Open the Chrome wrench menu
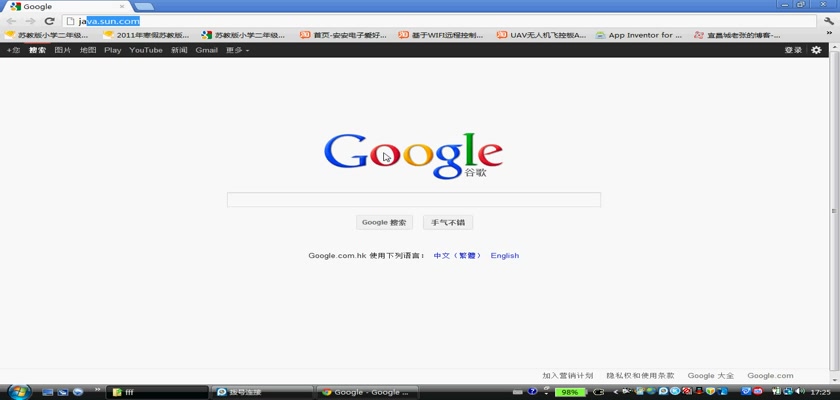Image resolution: width=840 pixels, height=400 pixels. [829, 21]
